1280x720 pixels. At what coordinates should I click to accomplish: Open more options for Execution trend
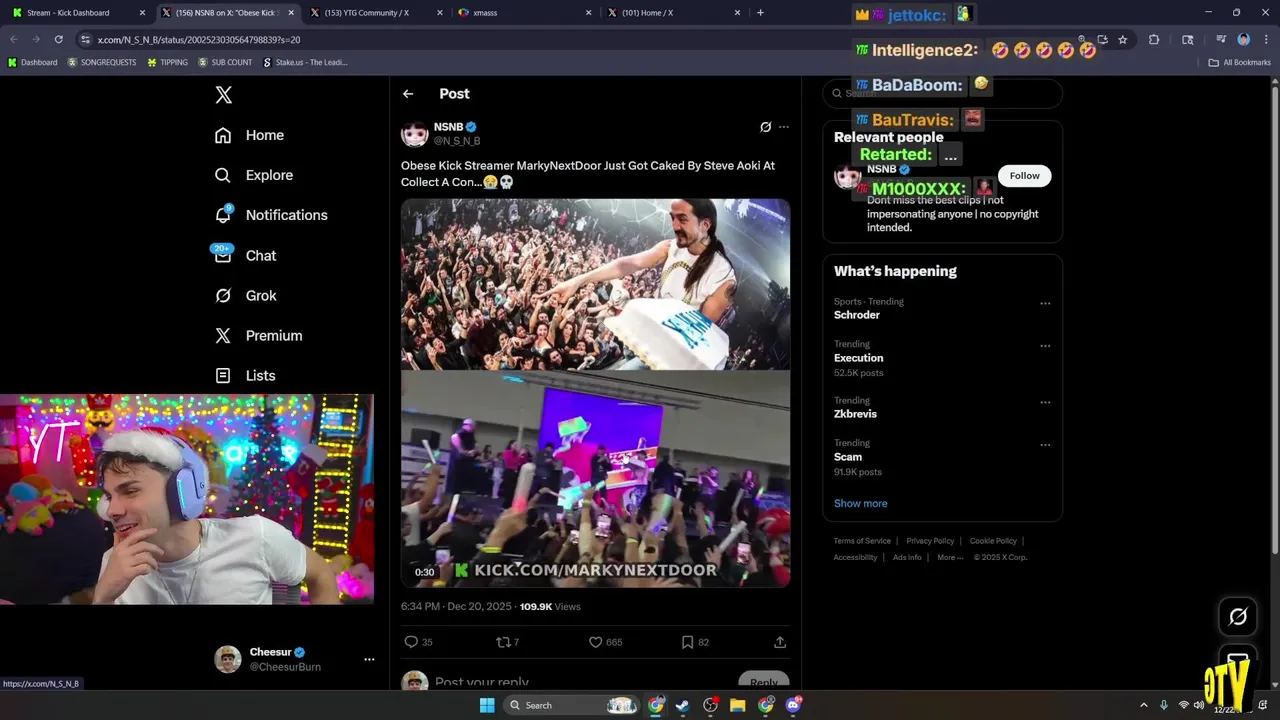click(1045, 346)
